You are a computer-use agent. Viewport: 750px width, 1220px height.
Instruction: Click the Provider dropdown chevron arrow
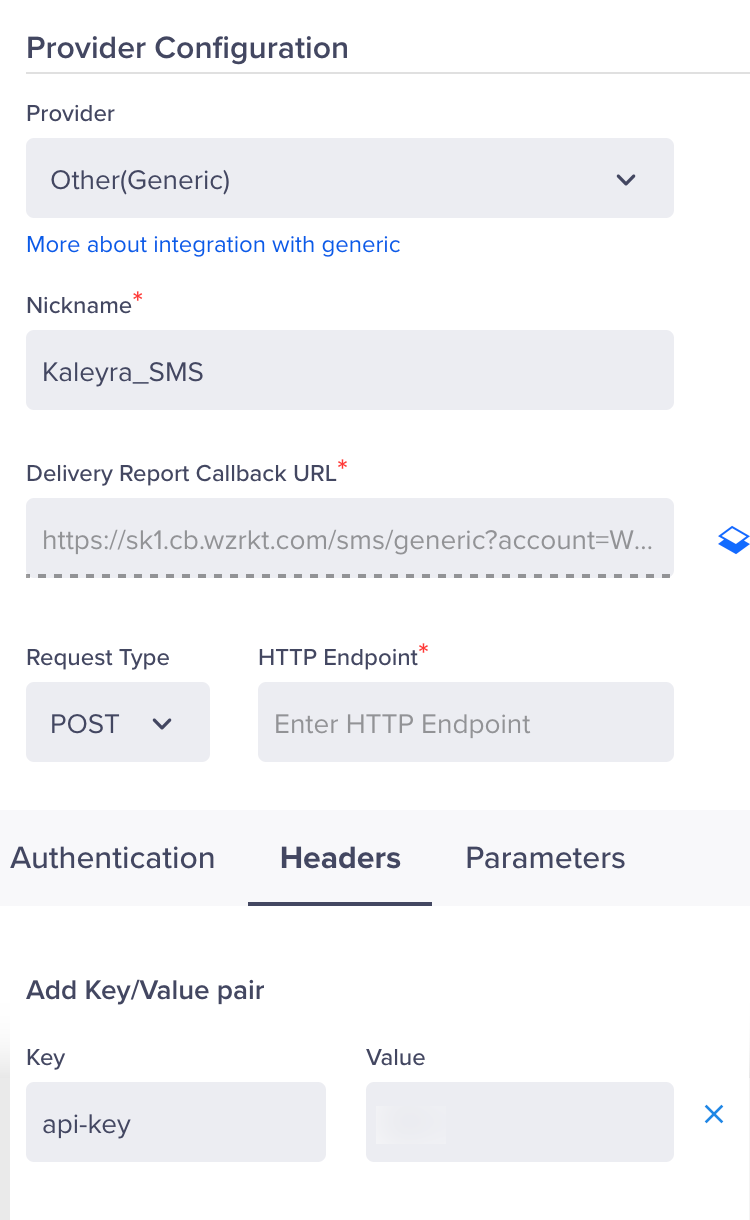click(x=626, y=180)
